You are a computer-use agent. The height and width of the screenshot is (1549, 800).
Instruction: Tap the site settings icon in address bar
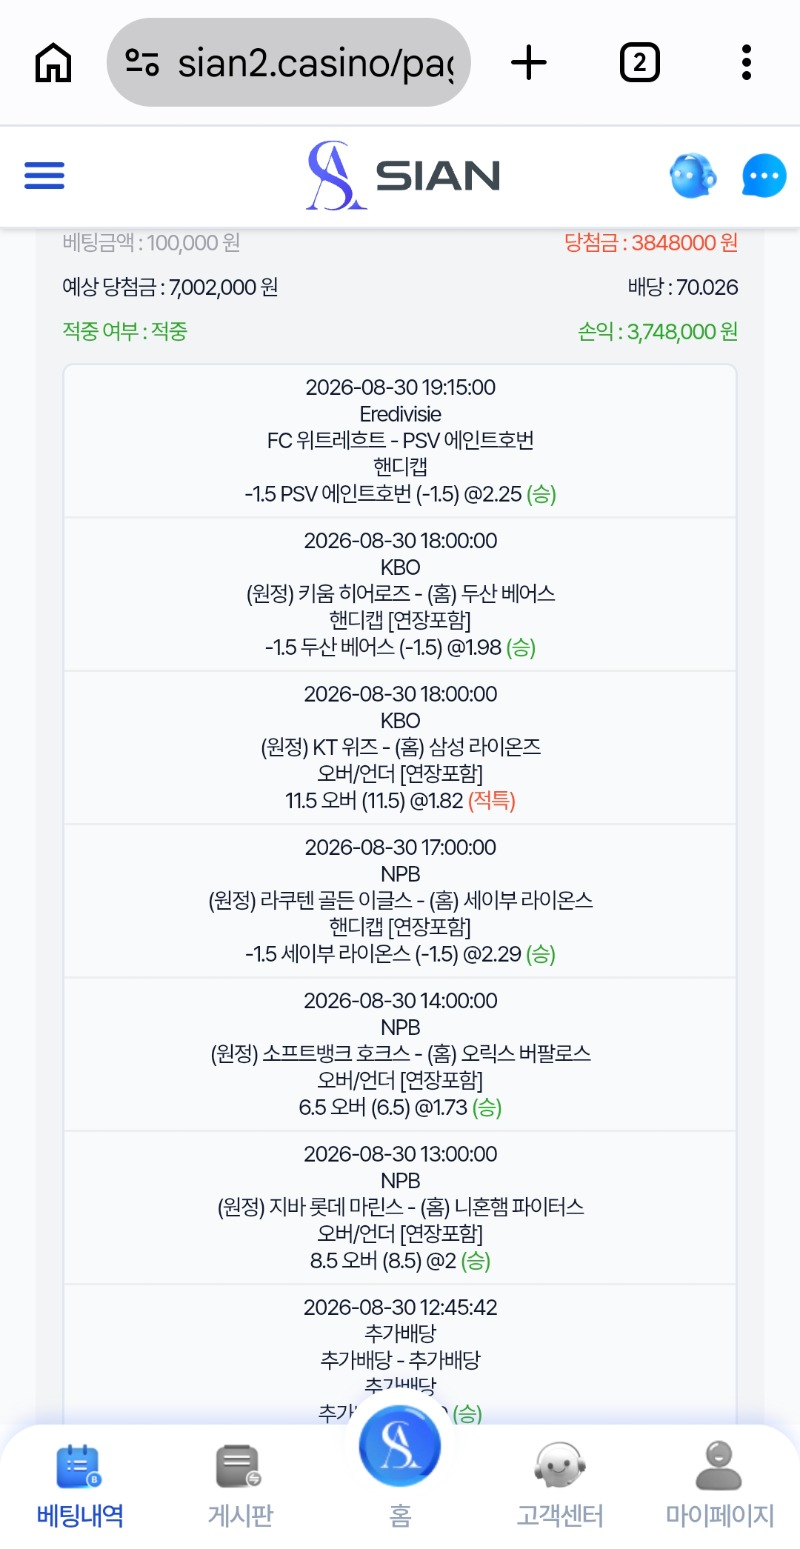(x=142, y=63)
